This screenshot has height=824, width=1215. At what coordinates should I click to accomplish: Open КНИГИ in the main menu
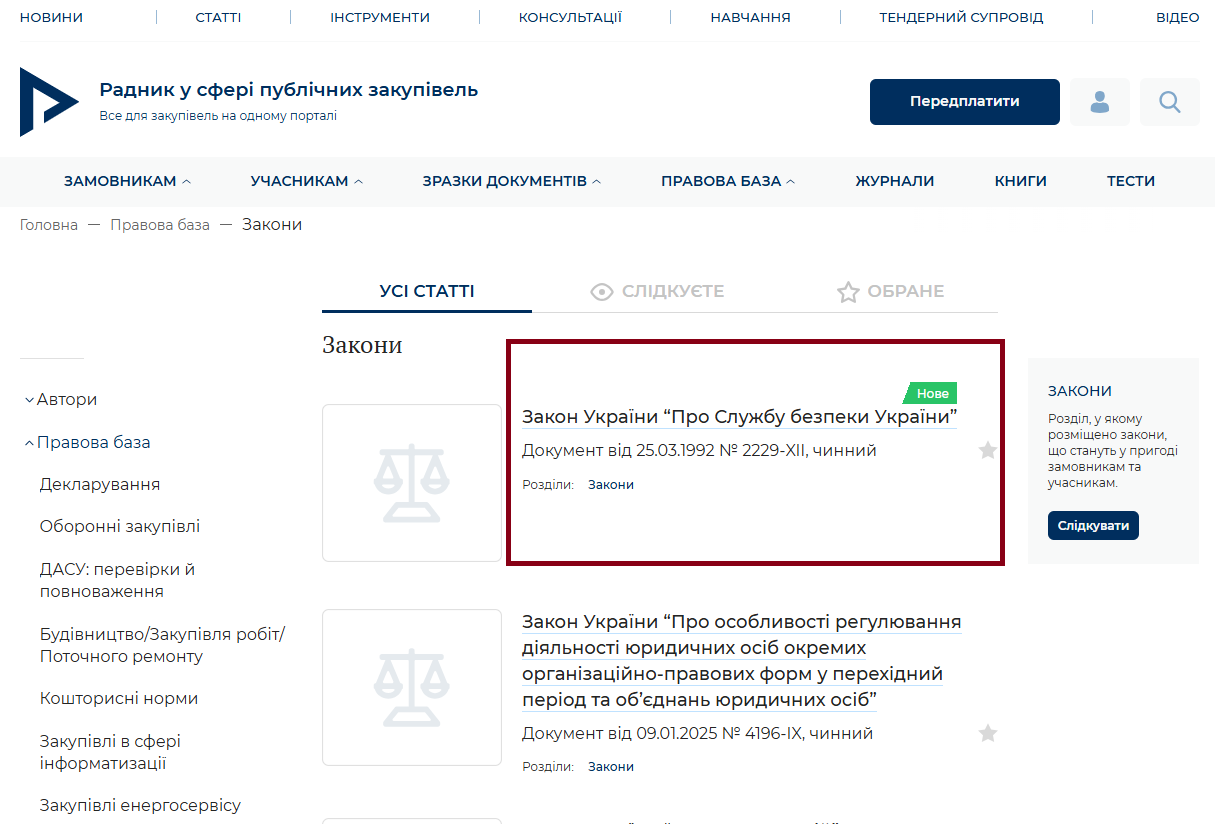point(1021,181)
